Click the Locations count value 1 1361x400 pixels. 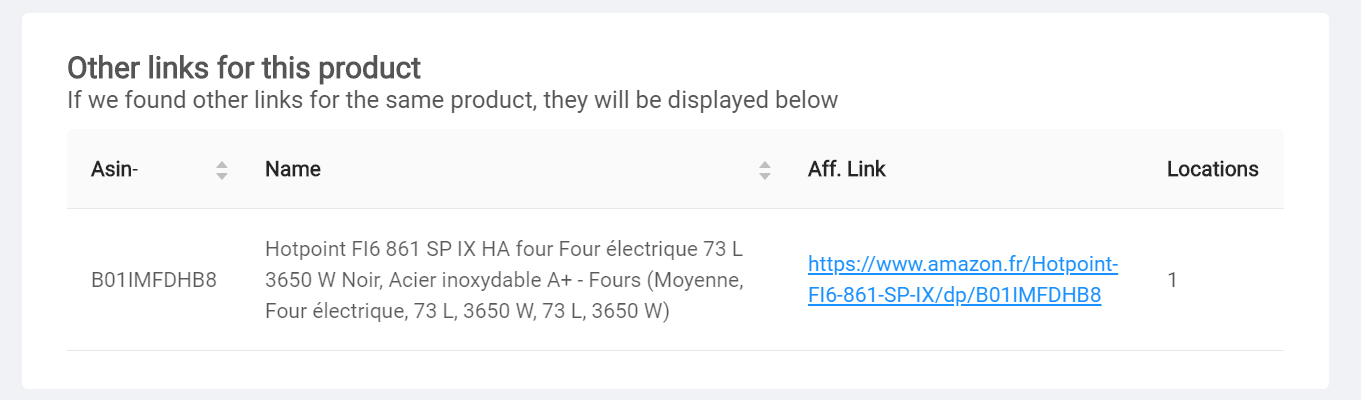coord(1172,280)
